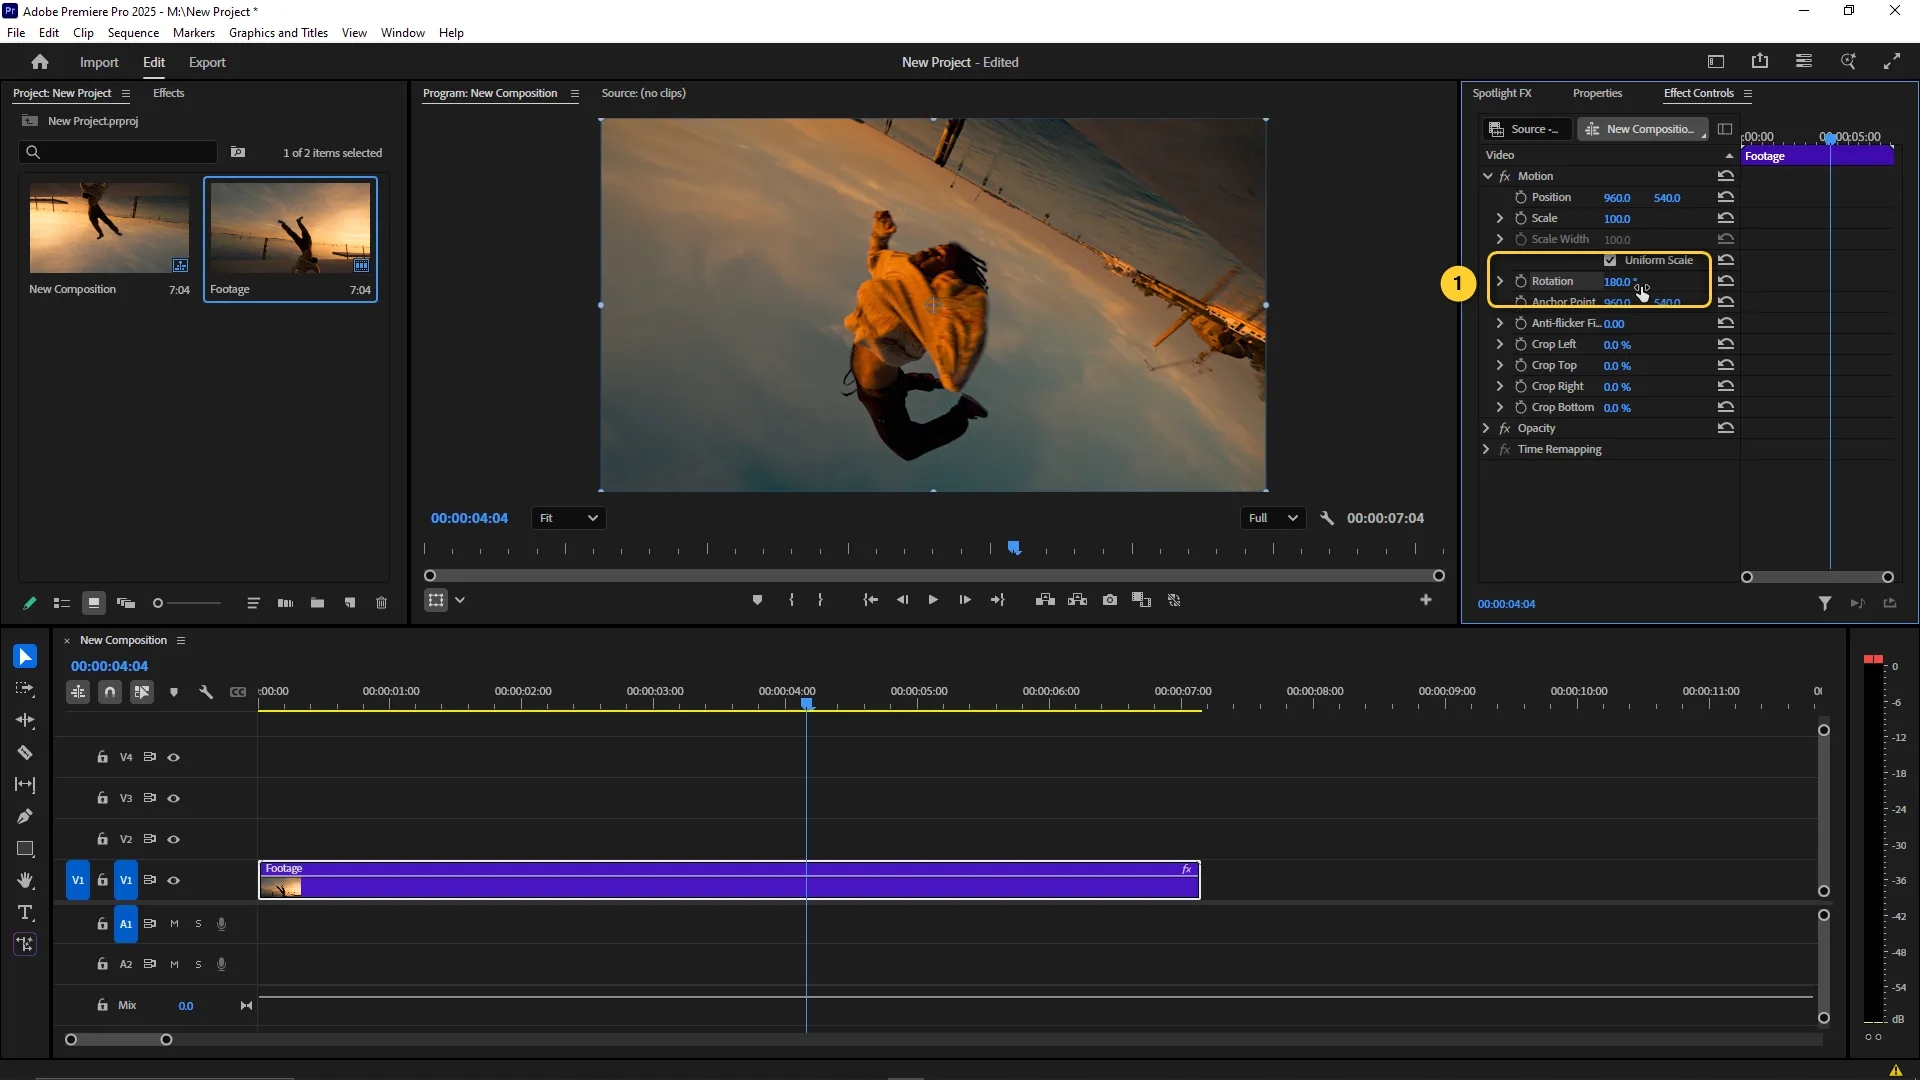This screenshot has height=1080, width=1920.
Task: Click Mark Out bracket icon
Action: point(820,600)
